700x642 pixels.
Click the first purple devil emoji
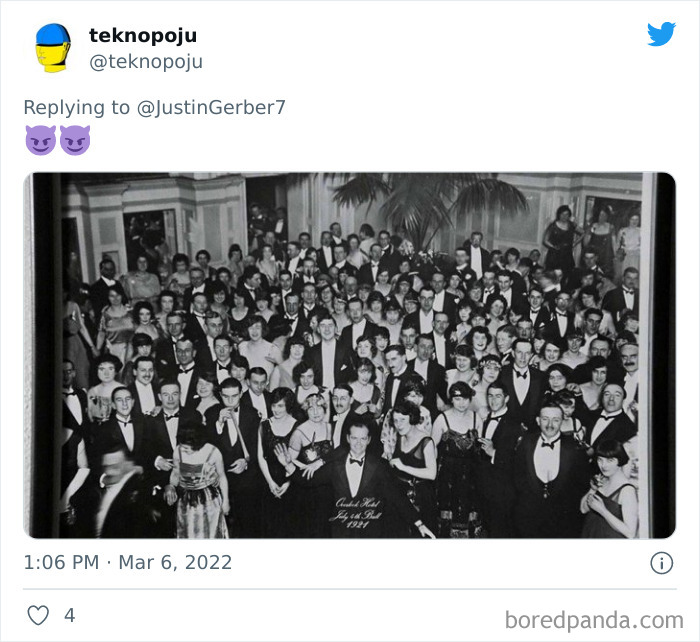40,140
